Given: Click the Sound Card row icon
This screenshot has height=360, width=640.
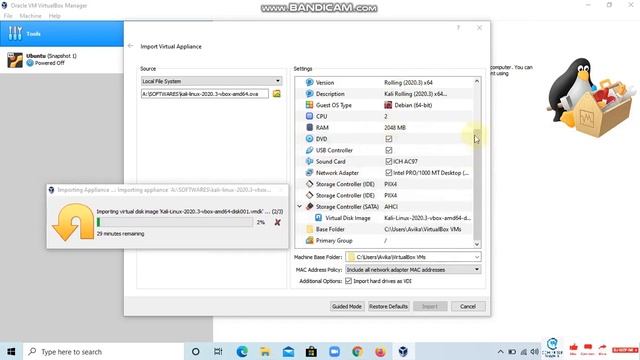Looking at the screenshot, I should click(309, 161).
